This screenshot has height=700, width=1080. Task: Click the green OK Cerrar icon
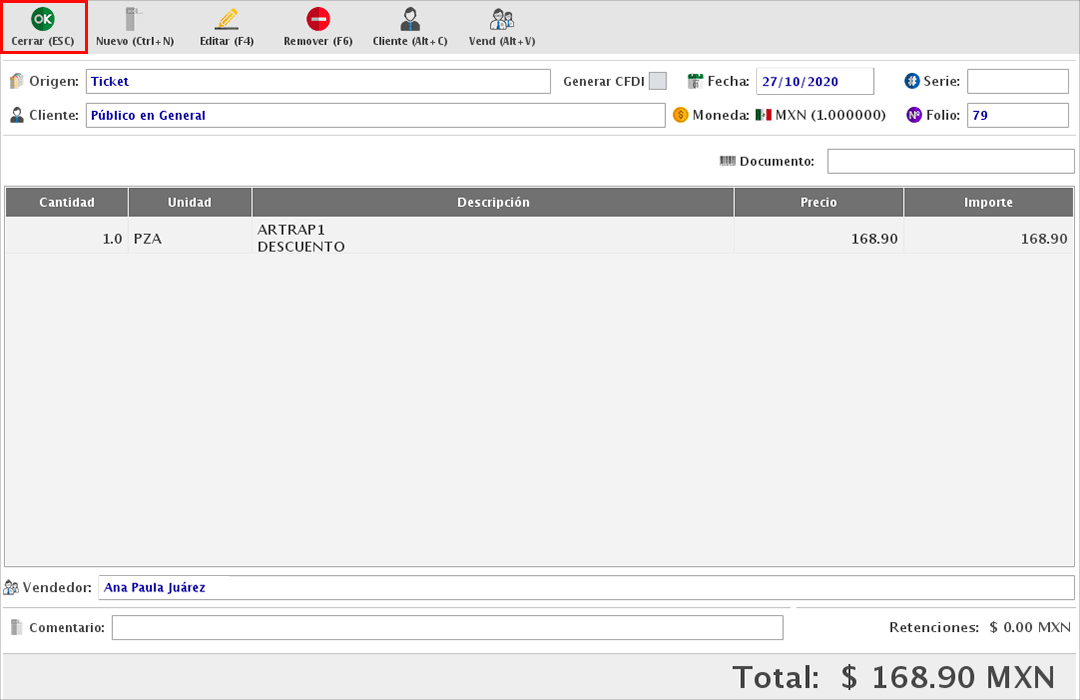click(43, 19)
